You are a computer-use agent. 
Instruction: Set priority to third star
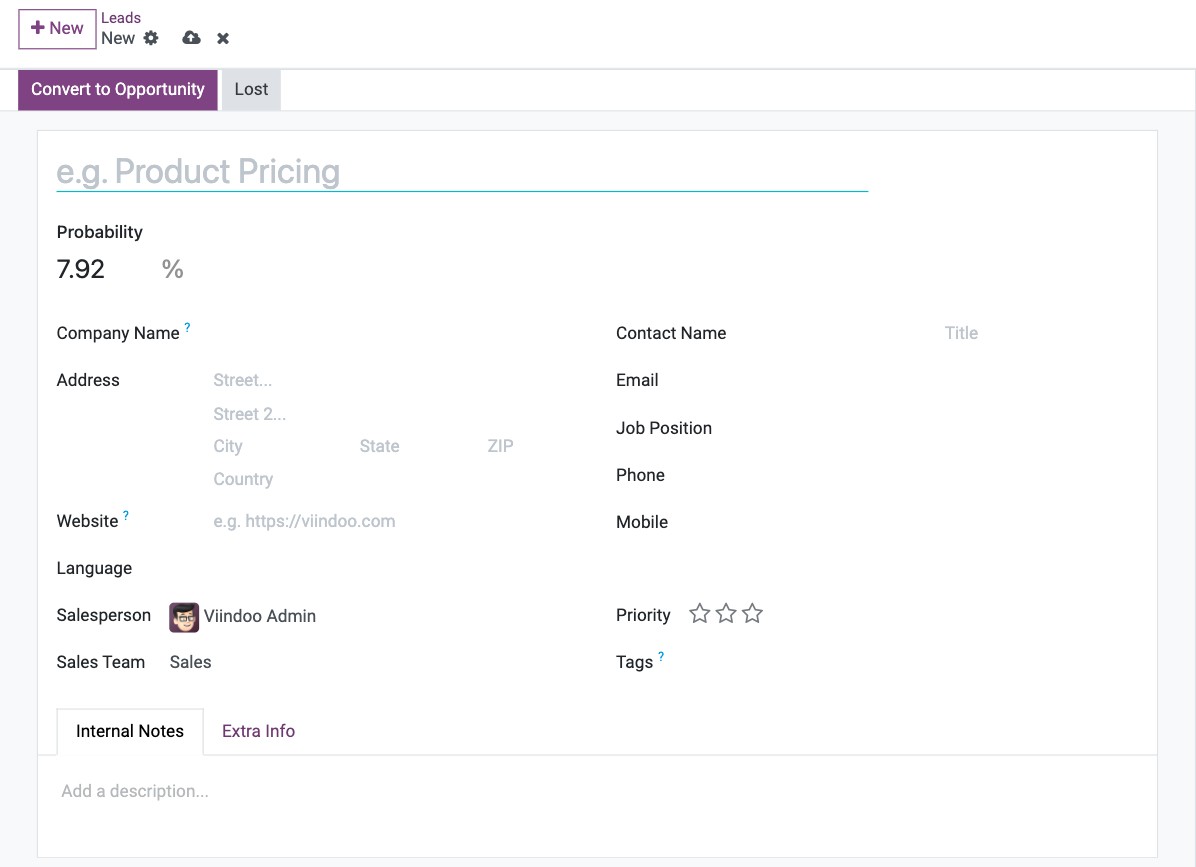pyautogui.click(x=752, y=614)
